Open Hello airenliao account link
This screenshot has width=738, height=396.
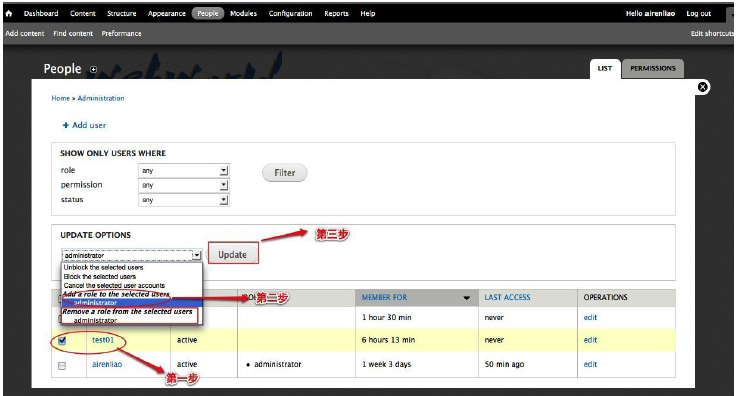click(x=650, y=14)
